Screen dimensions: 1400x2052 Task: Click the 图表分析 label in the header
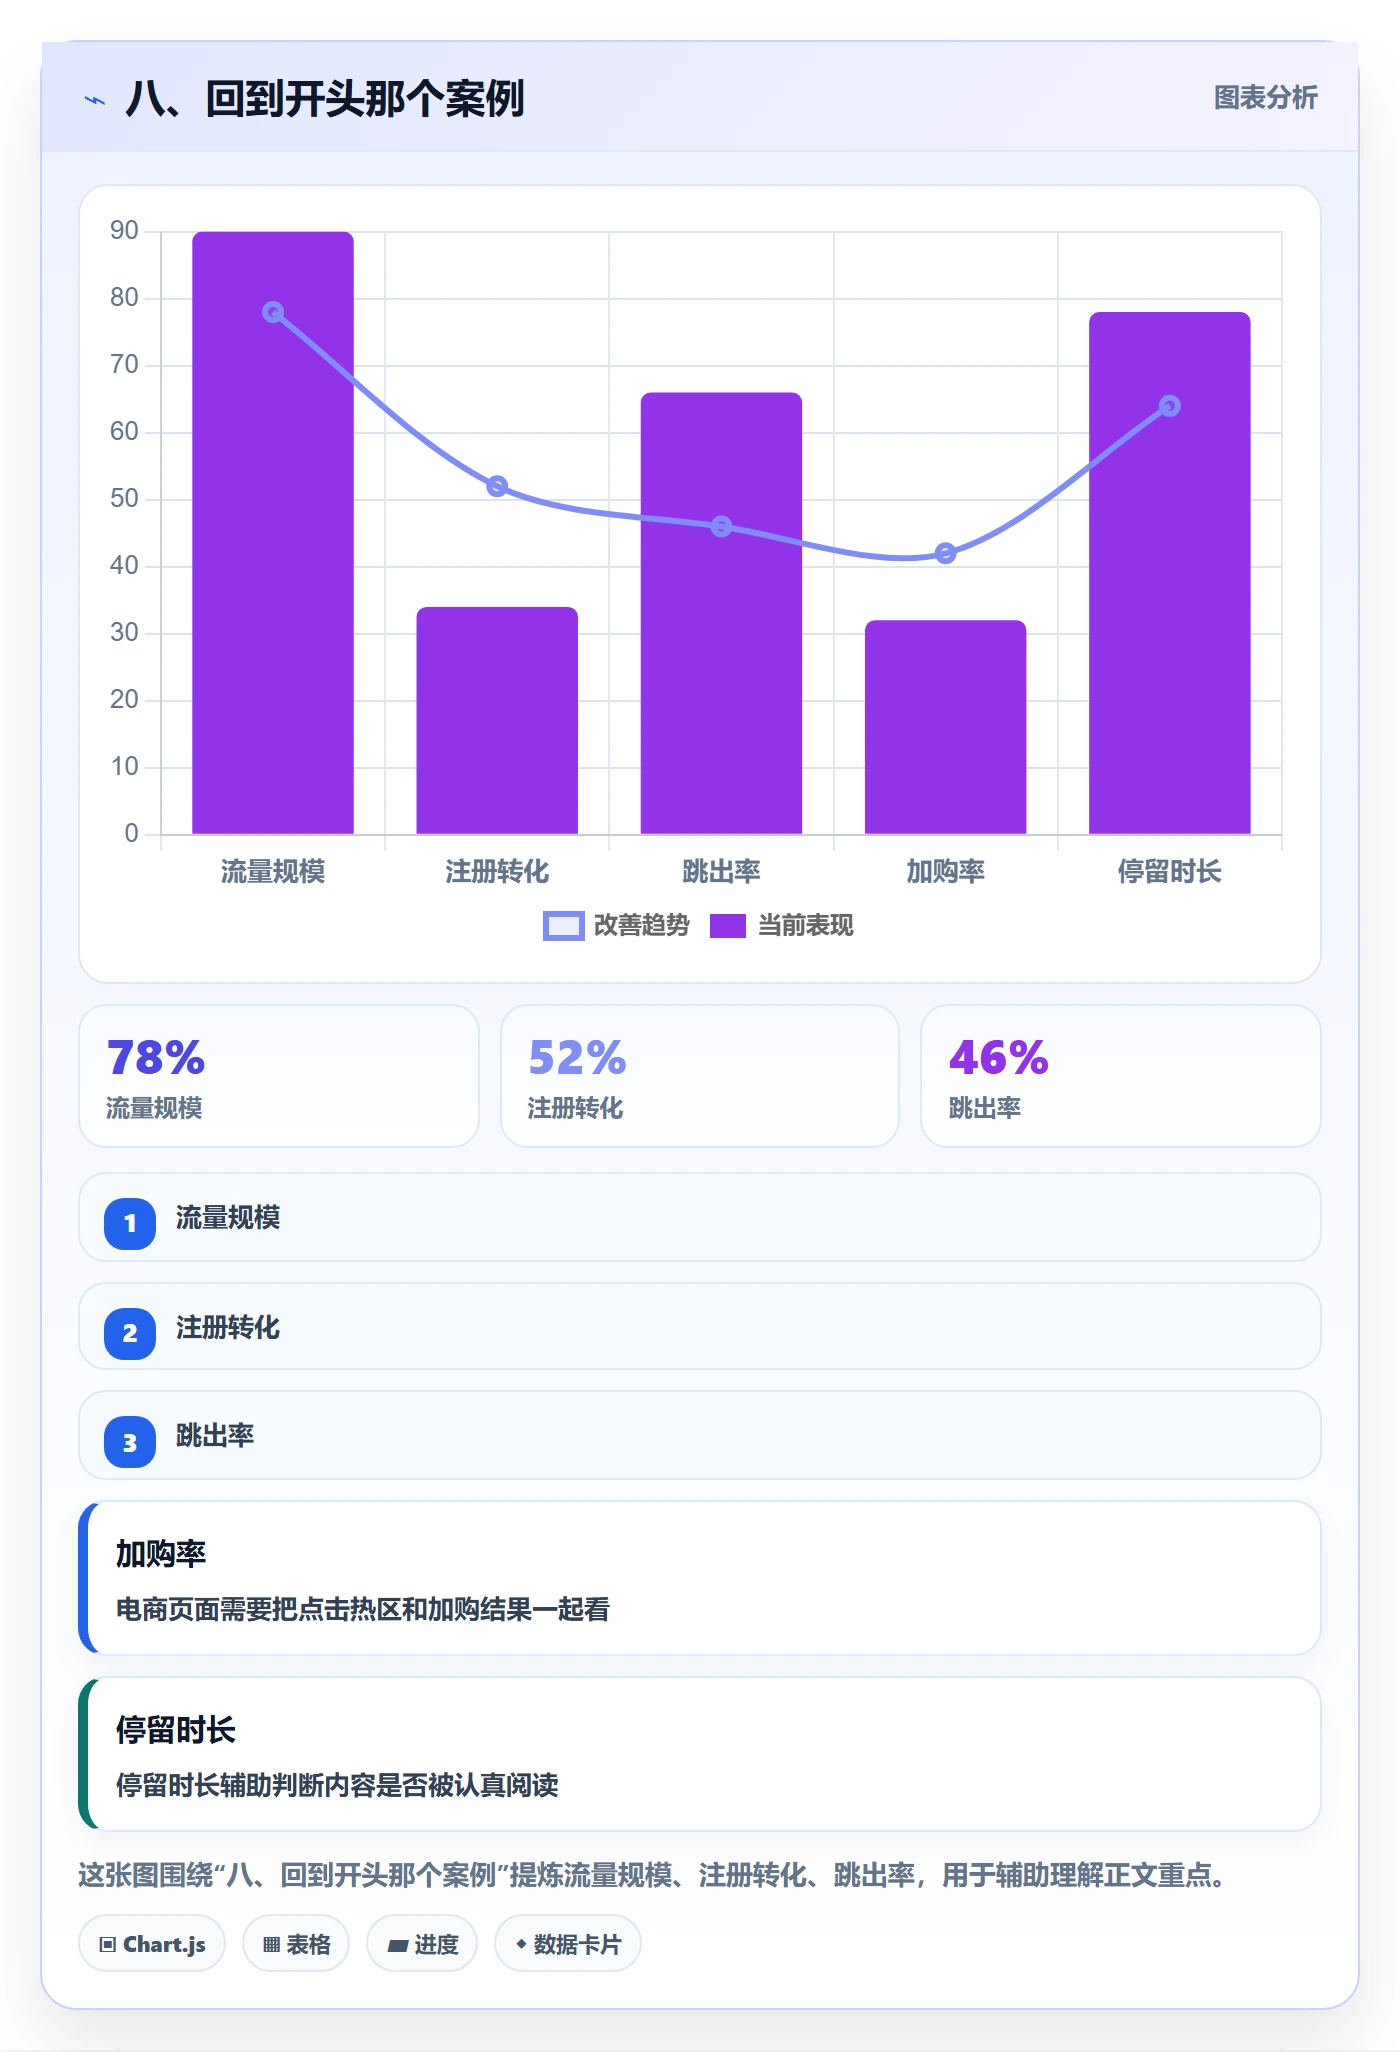point(1265,98)
